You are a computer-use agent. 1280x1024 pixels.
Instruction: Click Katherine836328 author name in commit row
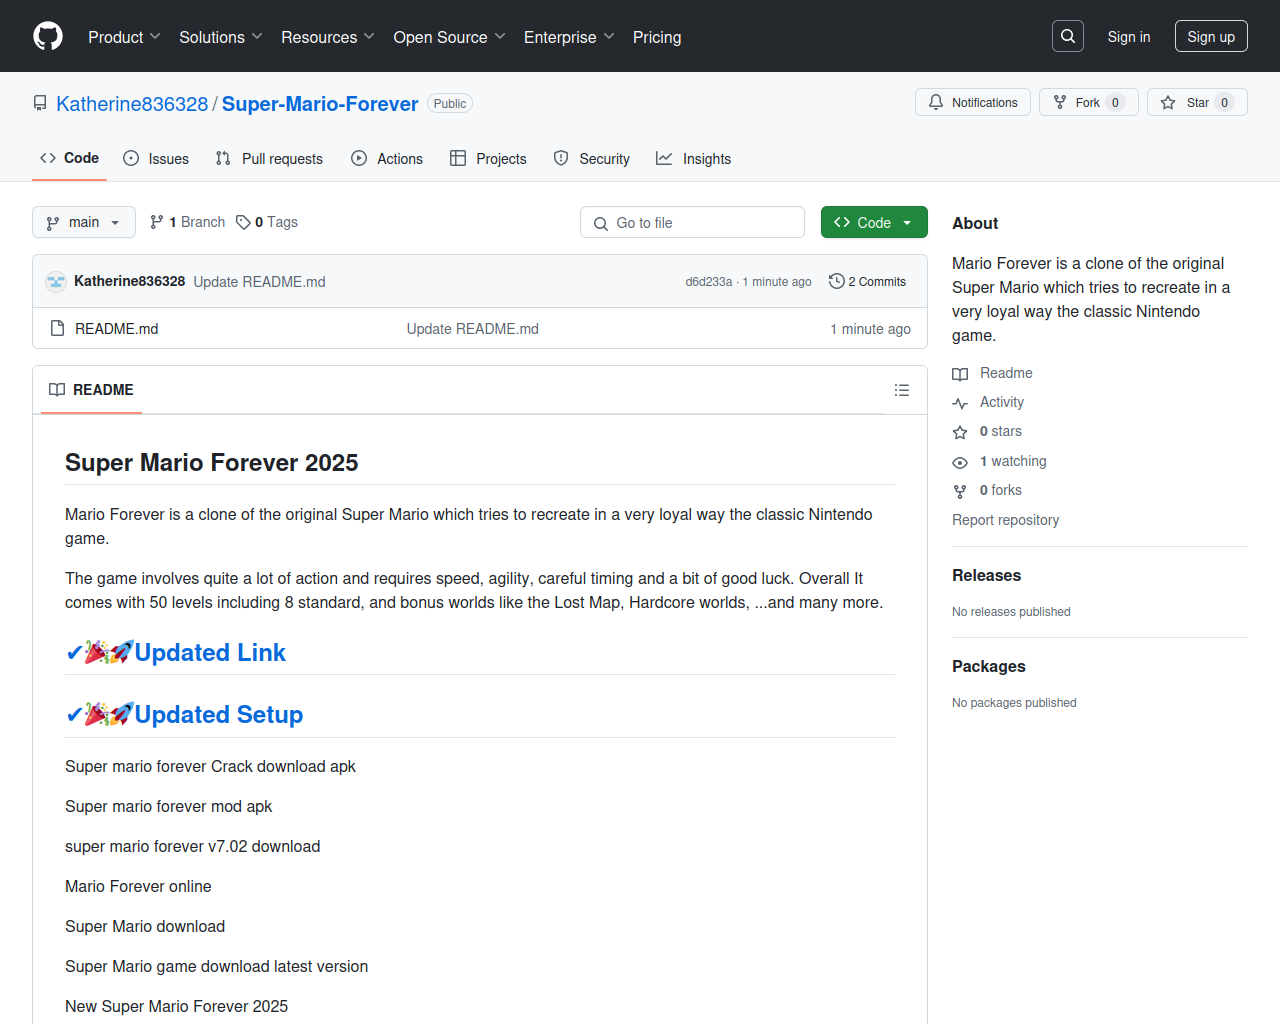tap(129, 281)
